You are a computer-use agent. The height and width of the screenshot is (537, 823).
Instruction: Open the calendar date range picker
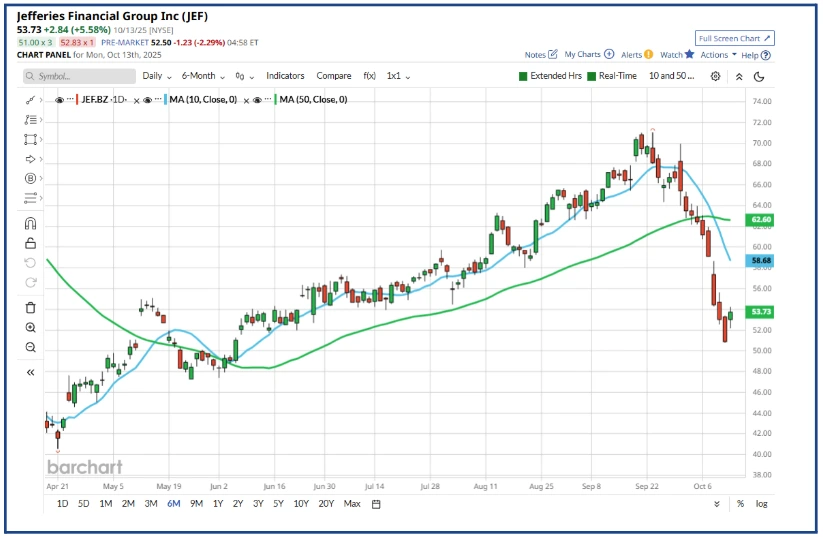pyautogui.click(x=376, y=504)
